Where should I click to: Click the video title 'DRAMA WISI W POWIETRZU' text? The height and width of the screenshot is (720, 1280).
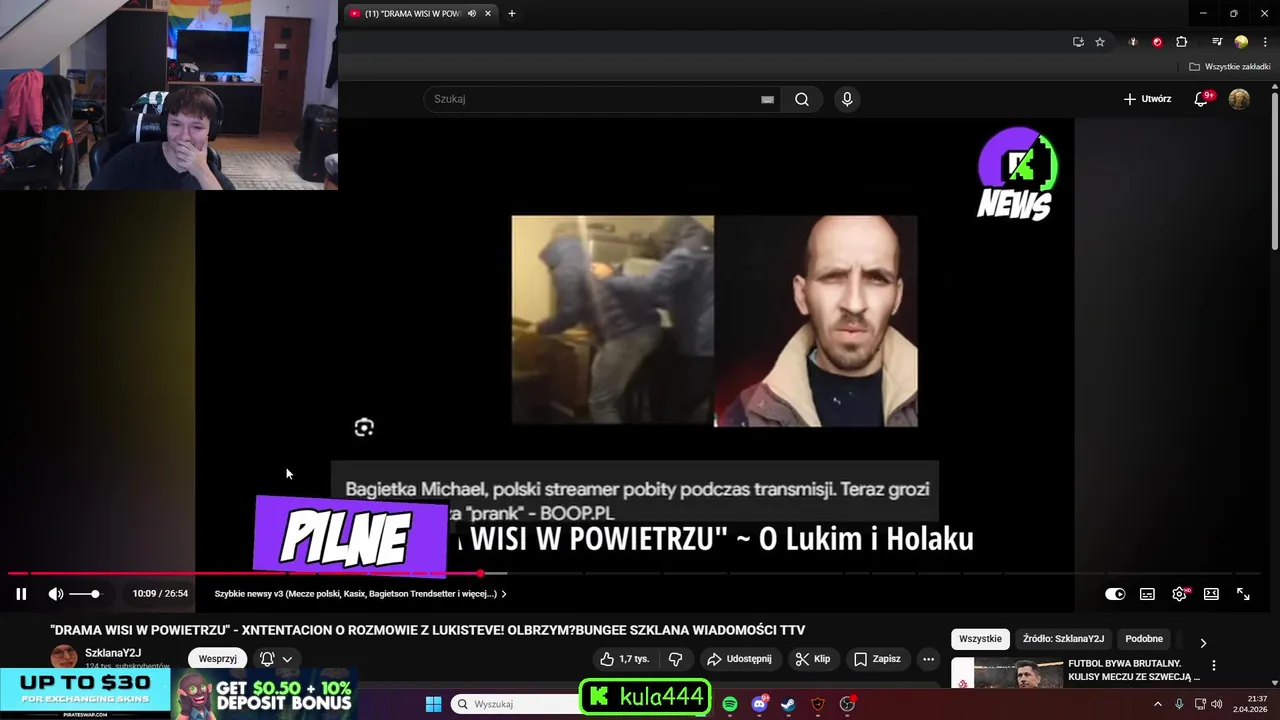tap(427, 630)
